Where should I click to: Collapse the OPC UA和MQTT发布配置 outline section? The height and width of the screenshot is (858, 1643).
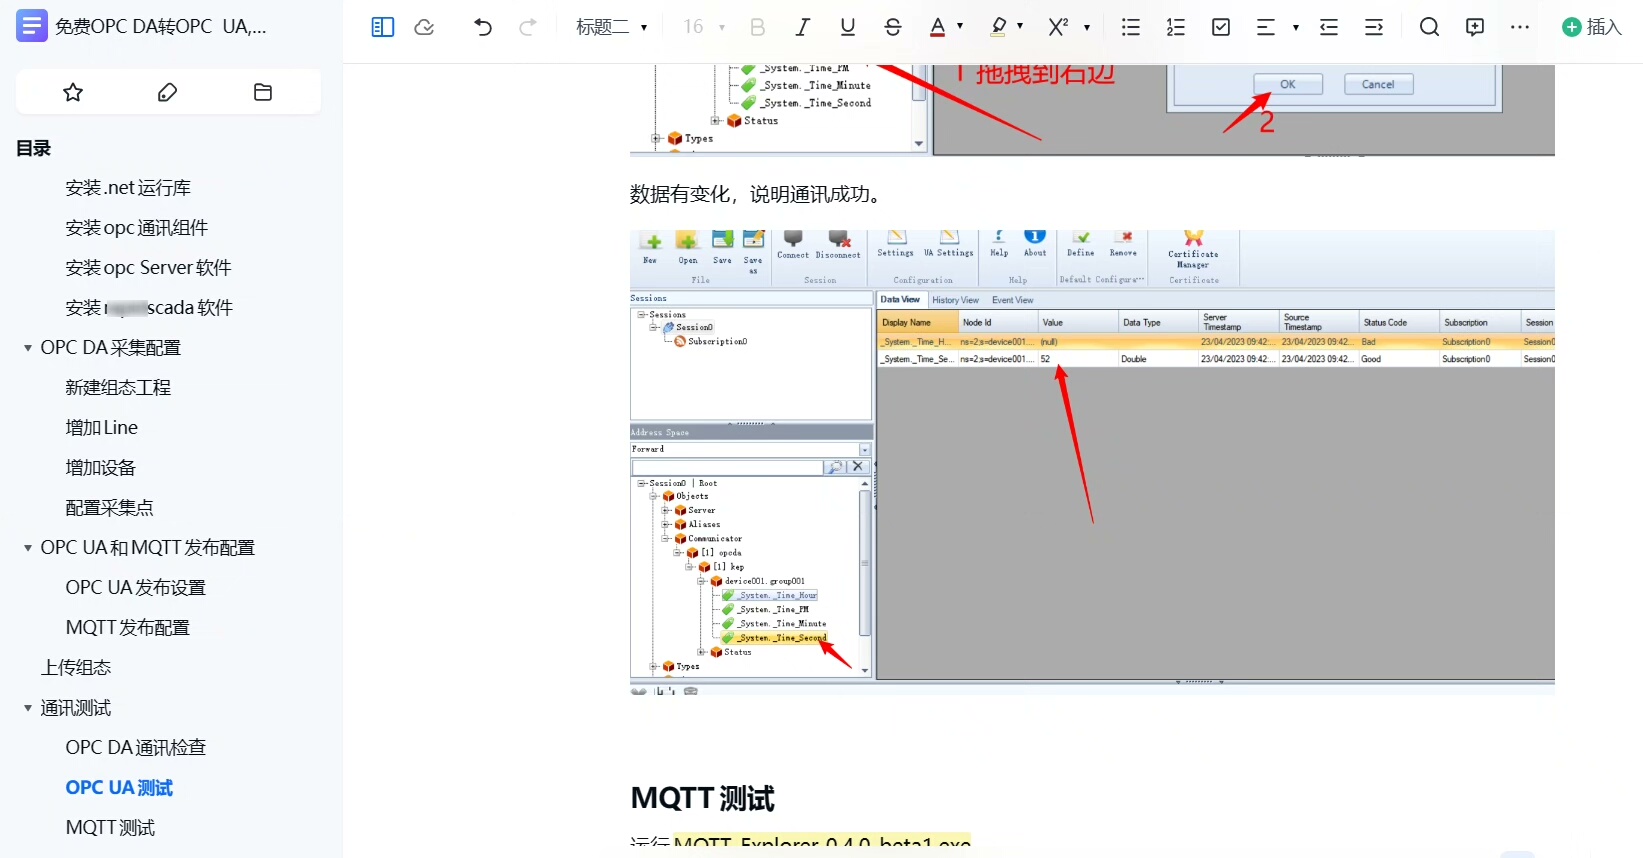click(x=28, y=548)
